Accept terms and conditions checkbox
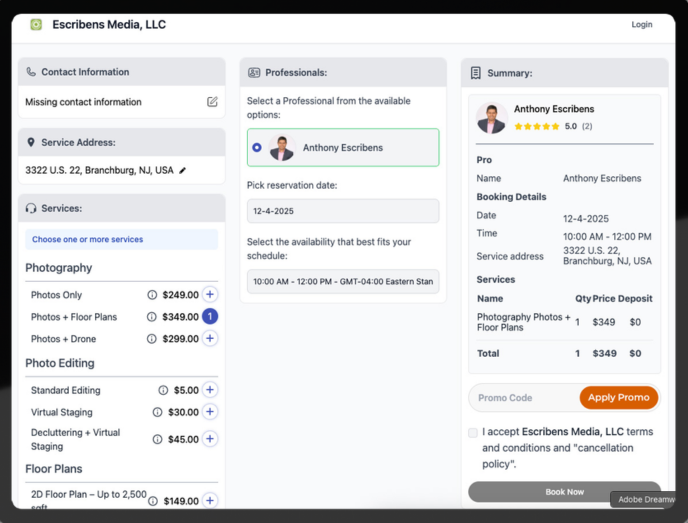 [x=473, y=433]
